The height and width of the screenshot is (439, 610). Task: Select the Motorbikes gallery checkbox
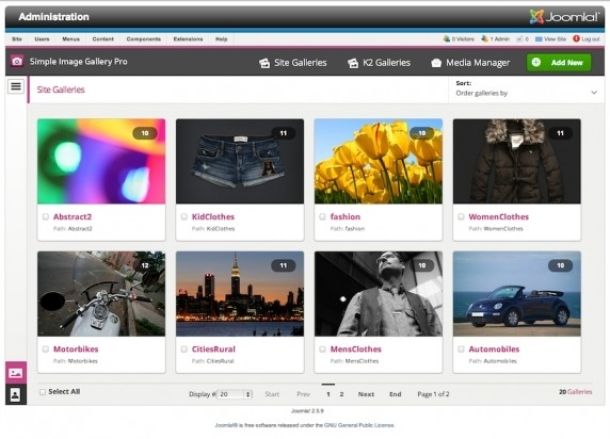(x=45, y=349)
